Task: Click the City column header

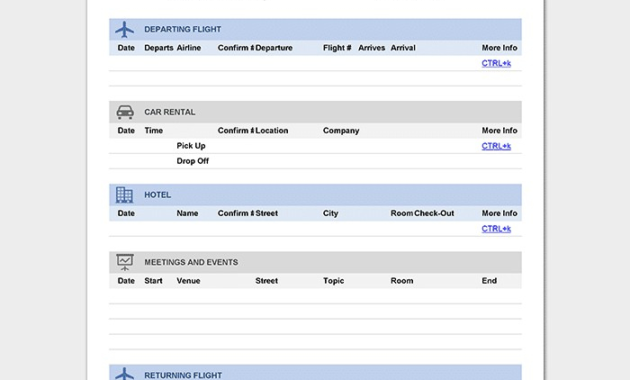Action: coord(331,213)
